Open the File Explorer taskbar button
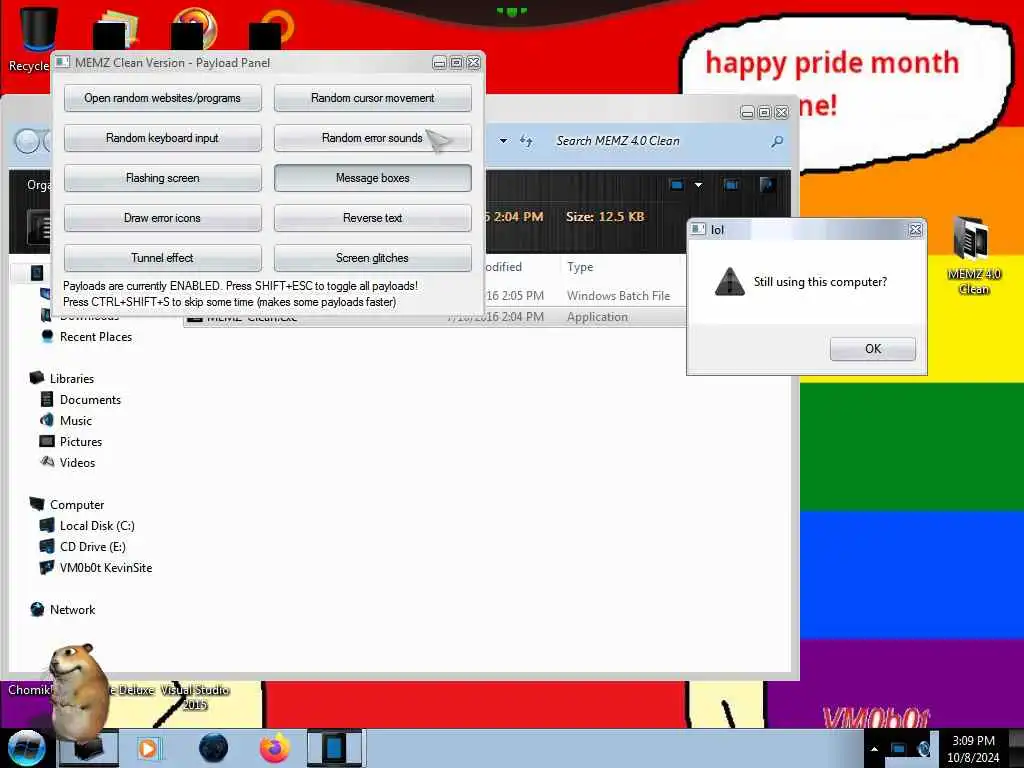Image resolution: width=1024 pixels, height=768 pixels. [88, 748]
